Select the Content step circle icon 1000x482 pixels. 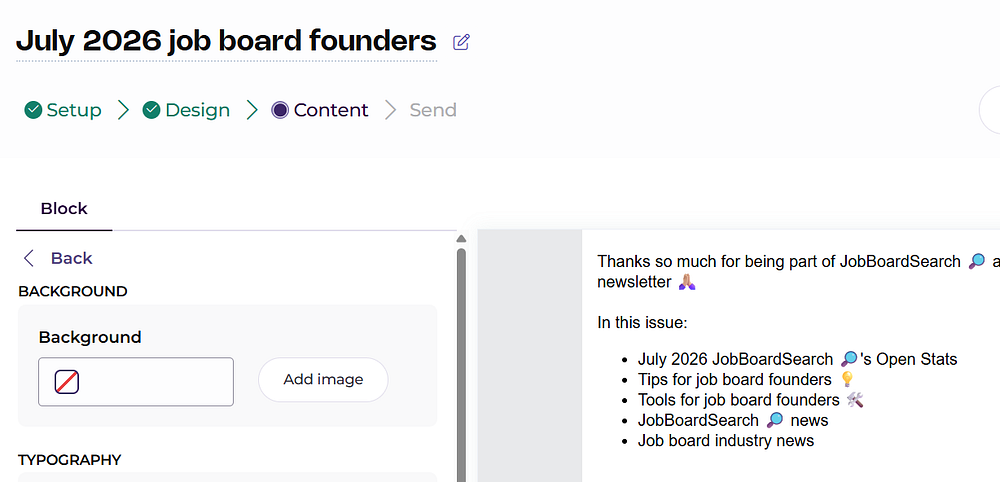pyautogui.click(x=280, y=110)
